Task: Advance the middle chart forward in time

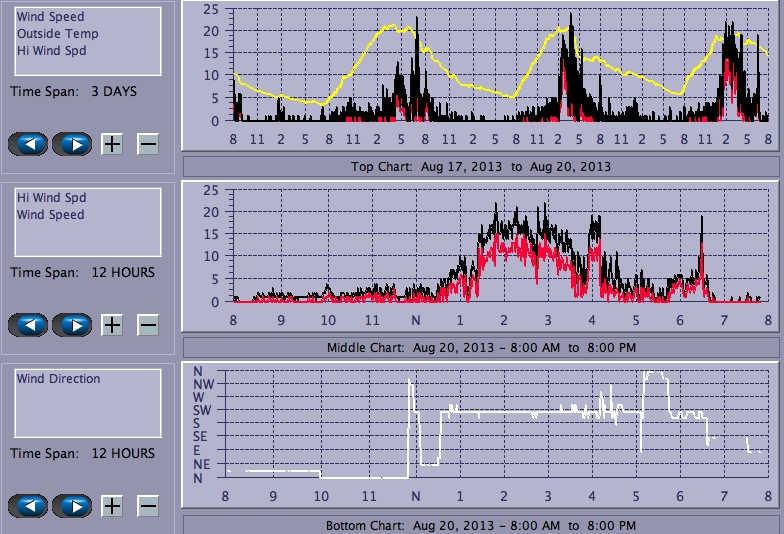Action: [73, 325]
